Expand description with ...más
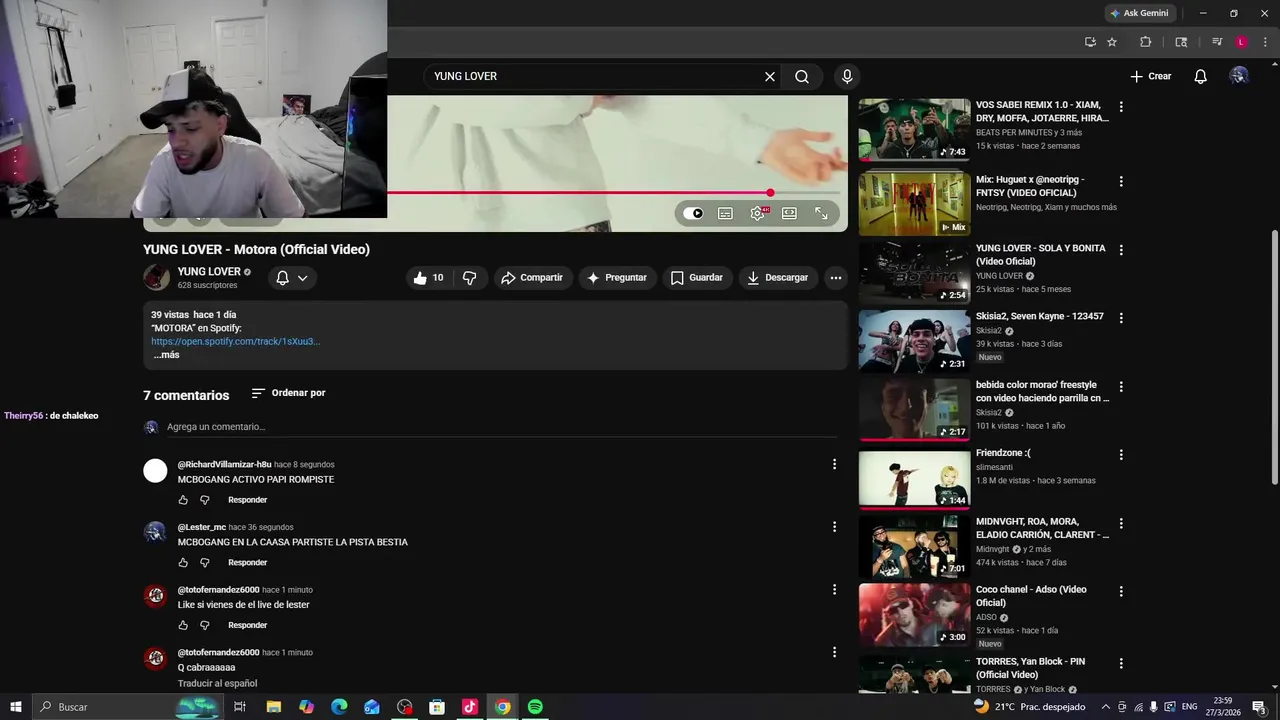 [166, 355]
